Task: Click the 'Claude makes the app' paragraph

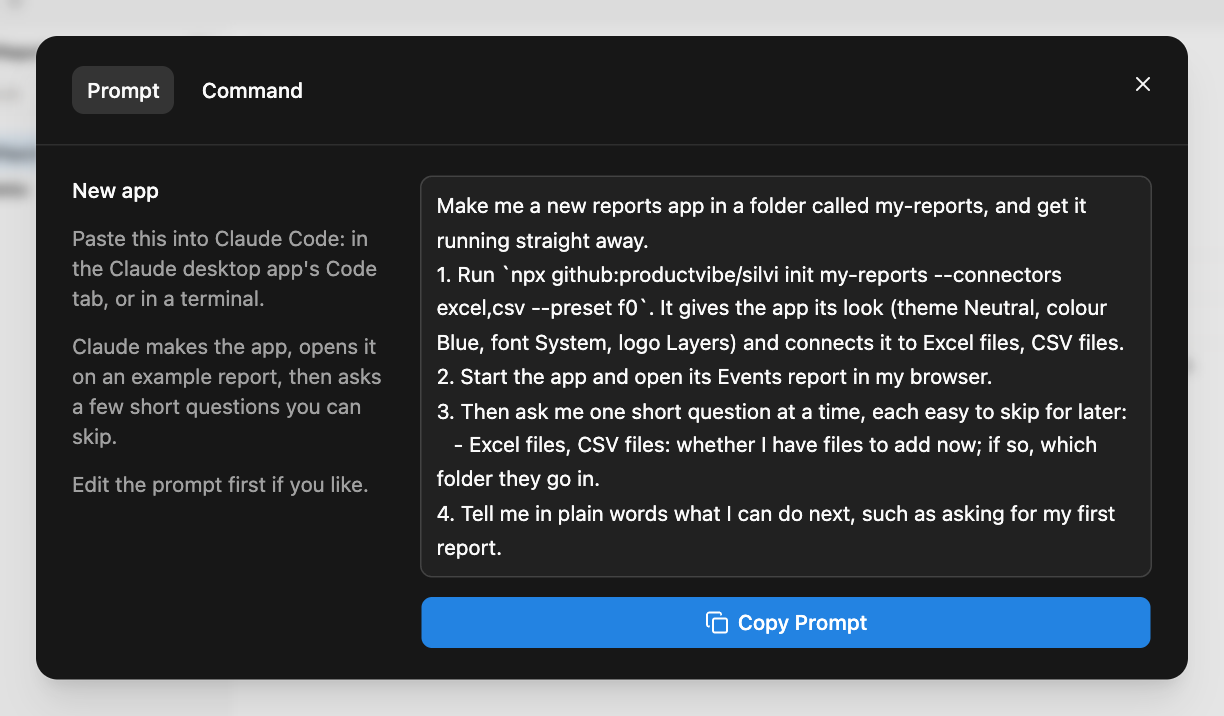Action: point(226,393)
